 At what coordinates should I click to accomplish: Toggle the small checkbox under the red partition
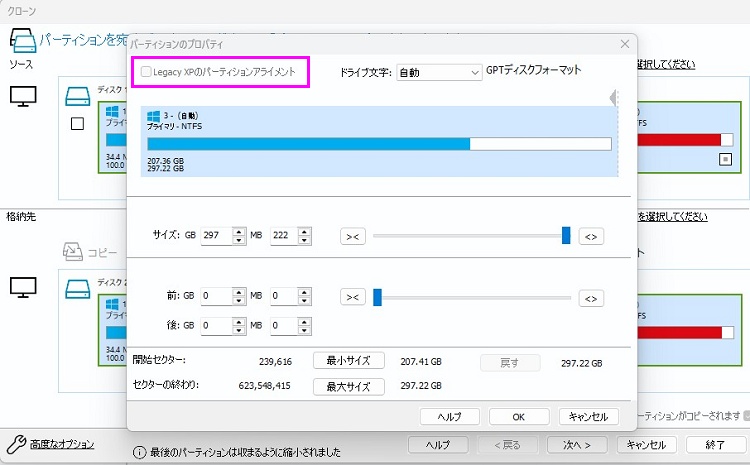point(725,159)
